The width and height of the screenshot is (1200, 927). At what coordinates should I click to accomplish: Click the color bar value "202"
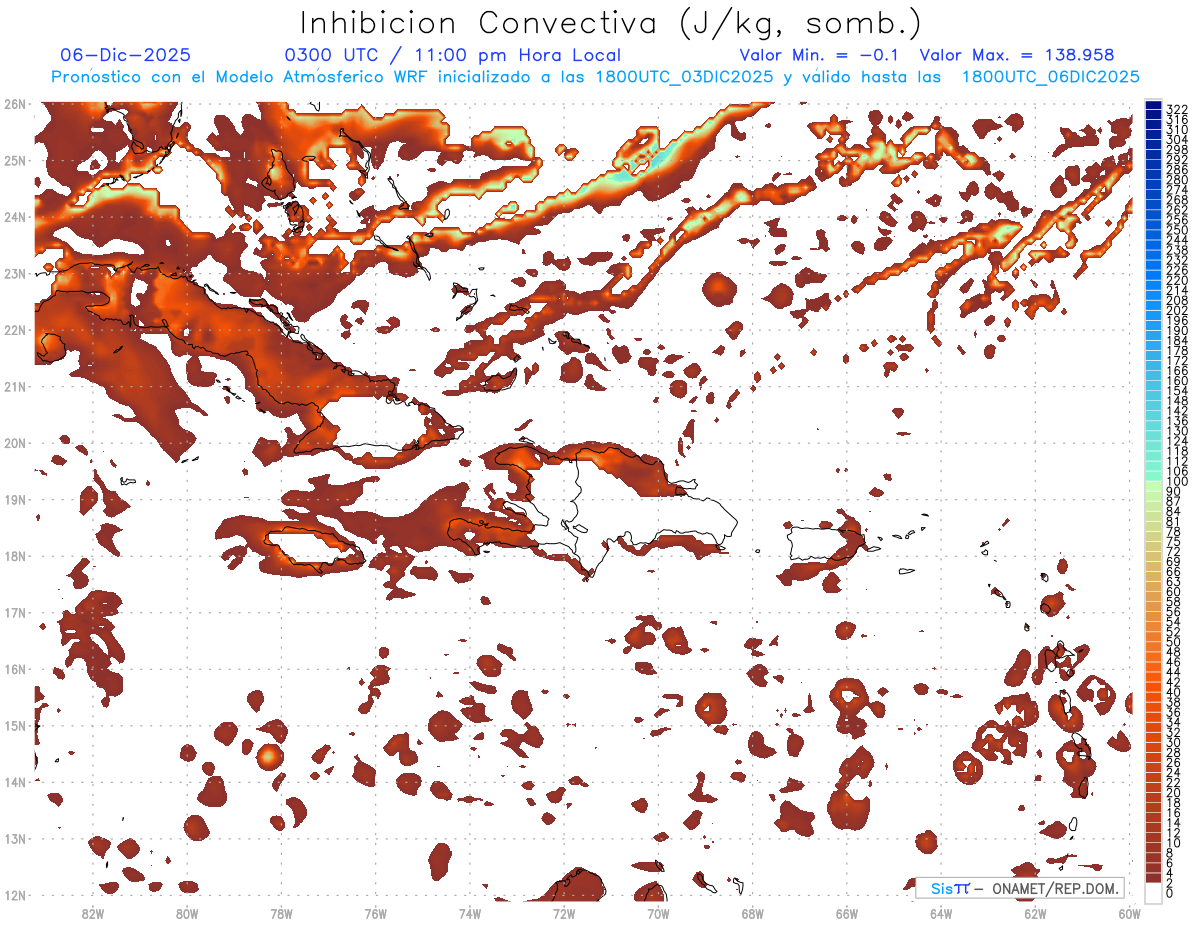click(1176, 310)
